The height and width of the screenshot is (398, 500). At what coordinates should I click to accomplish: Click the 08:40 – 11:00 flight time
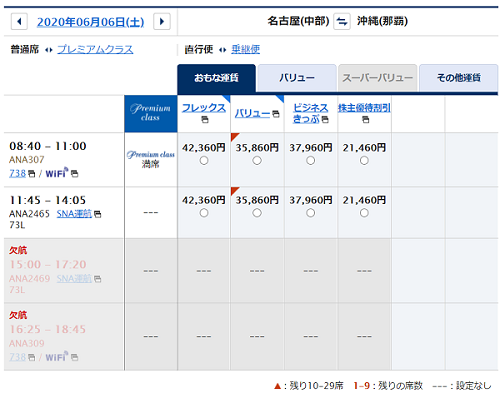(x=48, y=146)
